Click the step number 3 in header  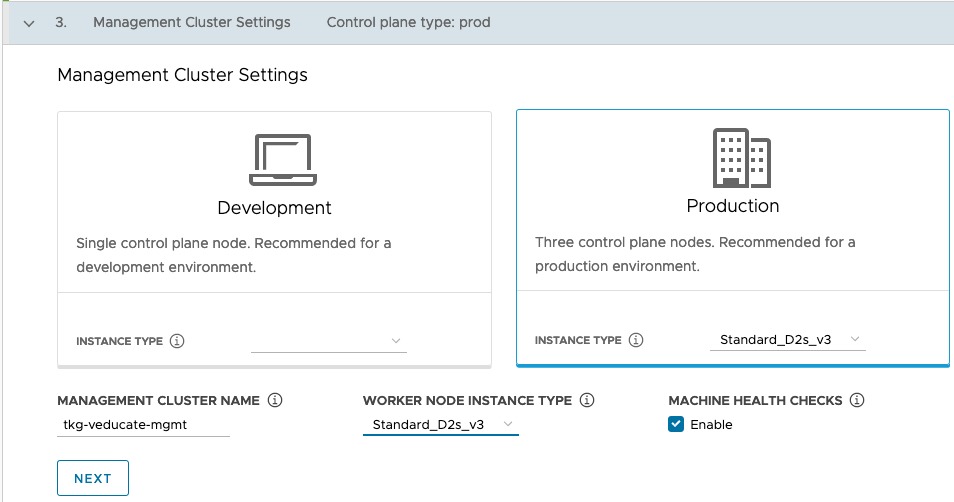coord(61,23)
